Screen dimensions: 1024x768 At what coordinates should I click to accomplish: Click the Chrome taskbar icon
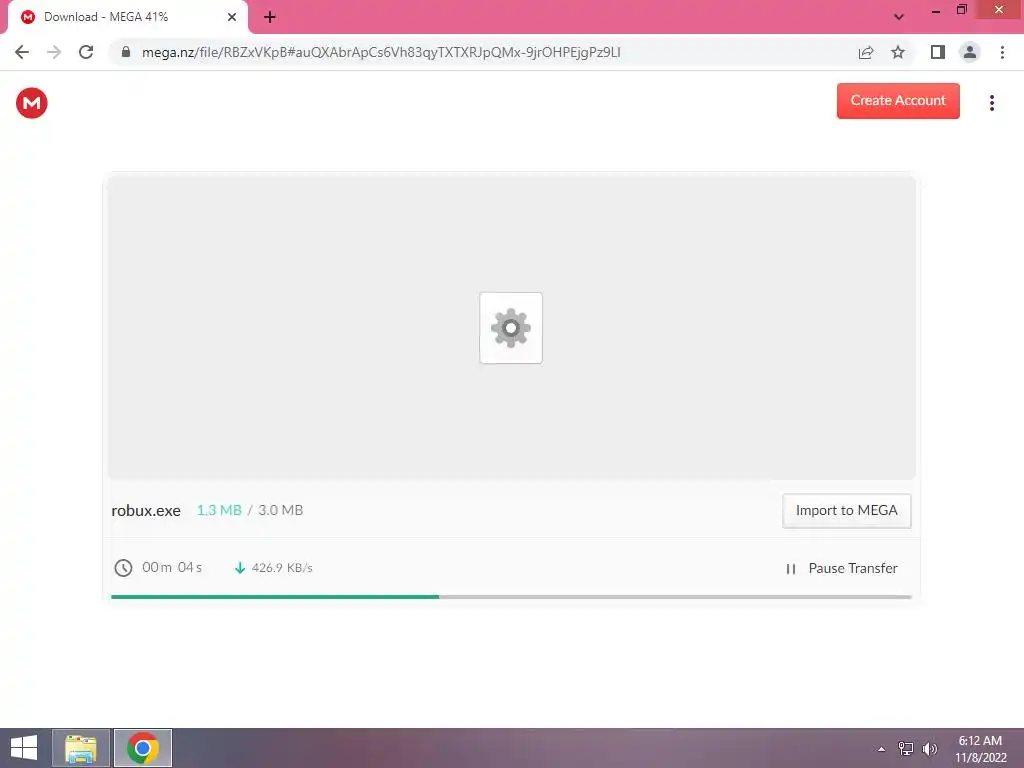pos(142,748)
